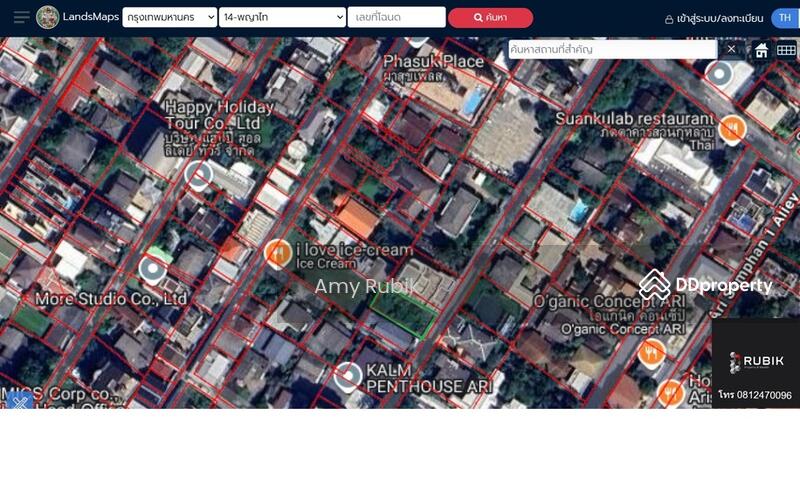The width and height of the screenshot is (800, 491).
Task: Select the i love ice-cream marker pin
Action: point(278,254)
